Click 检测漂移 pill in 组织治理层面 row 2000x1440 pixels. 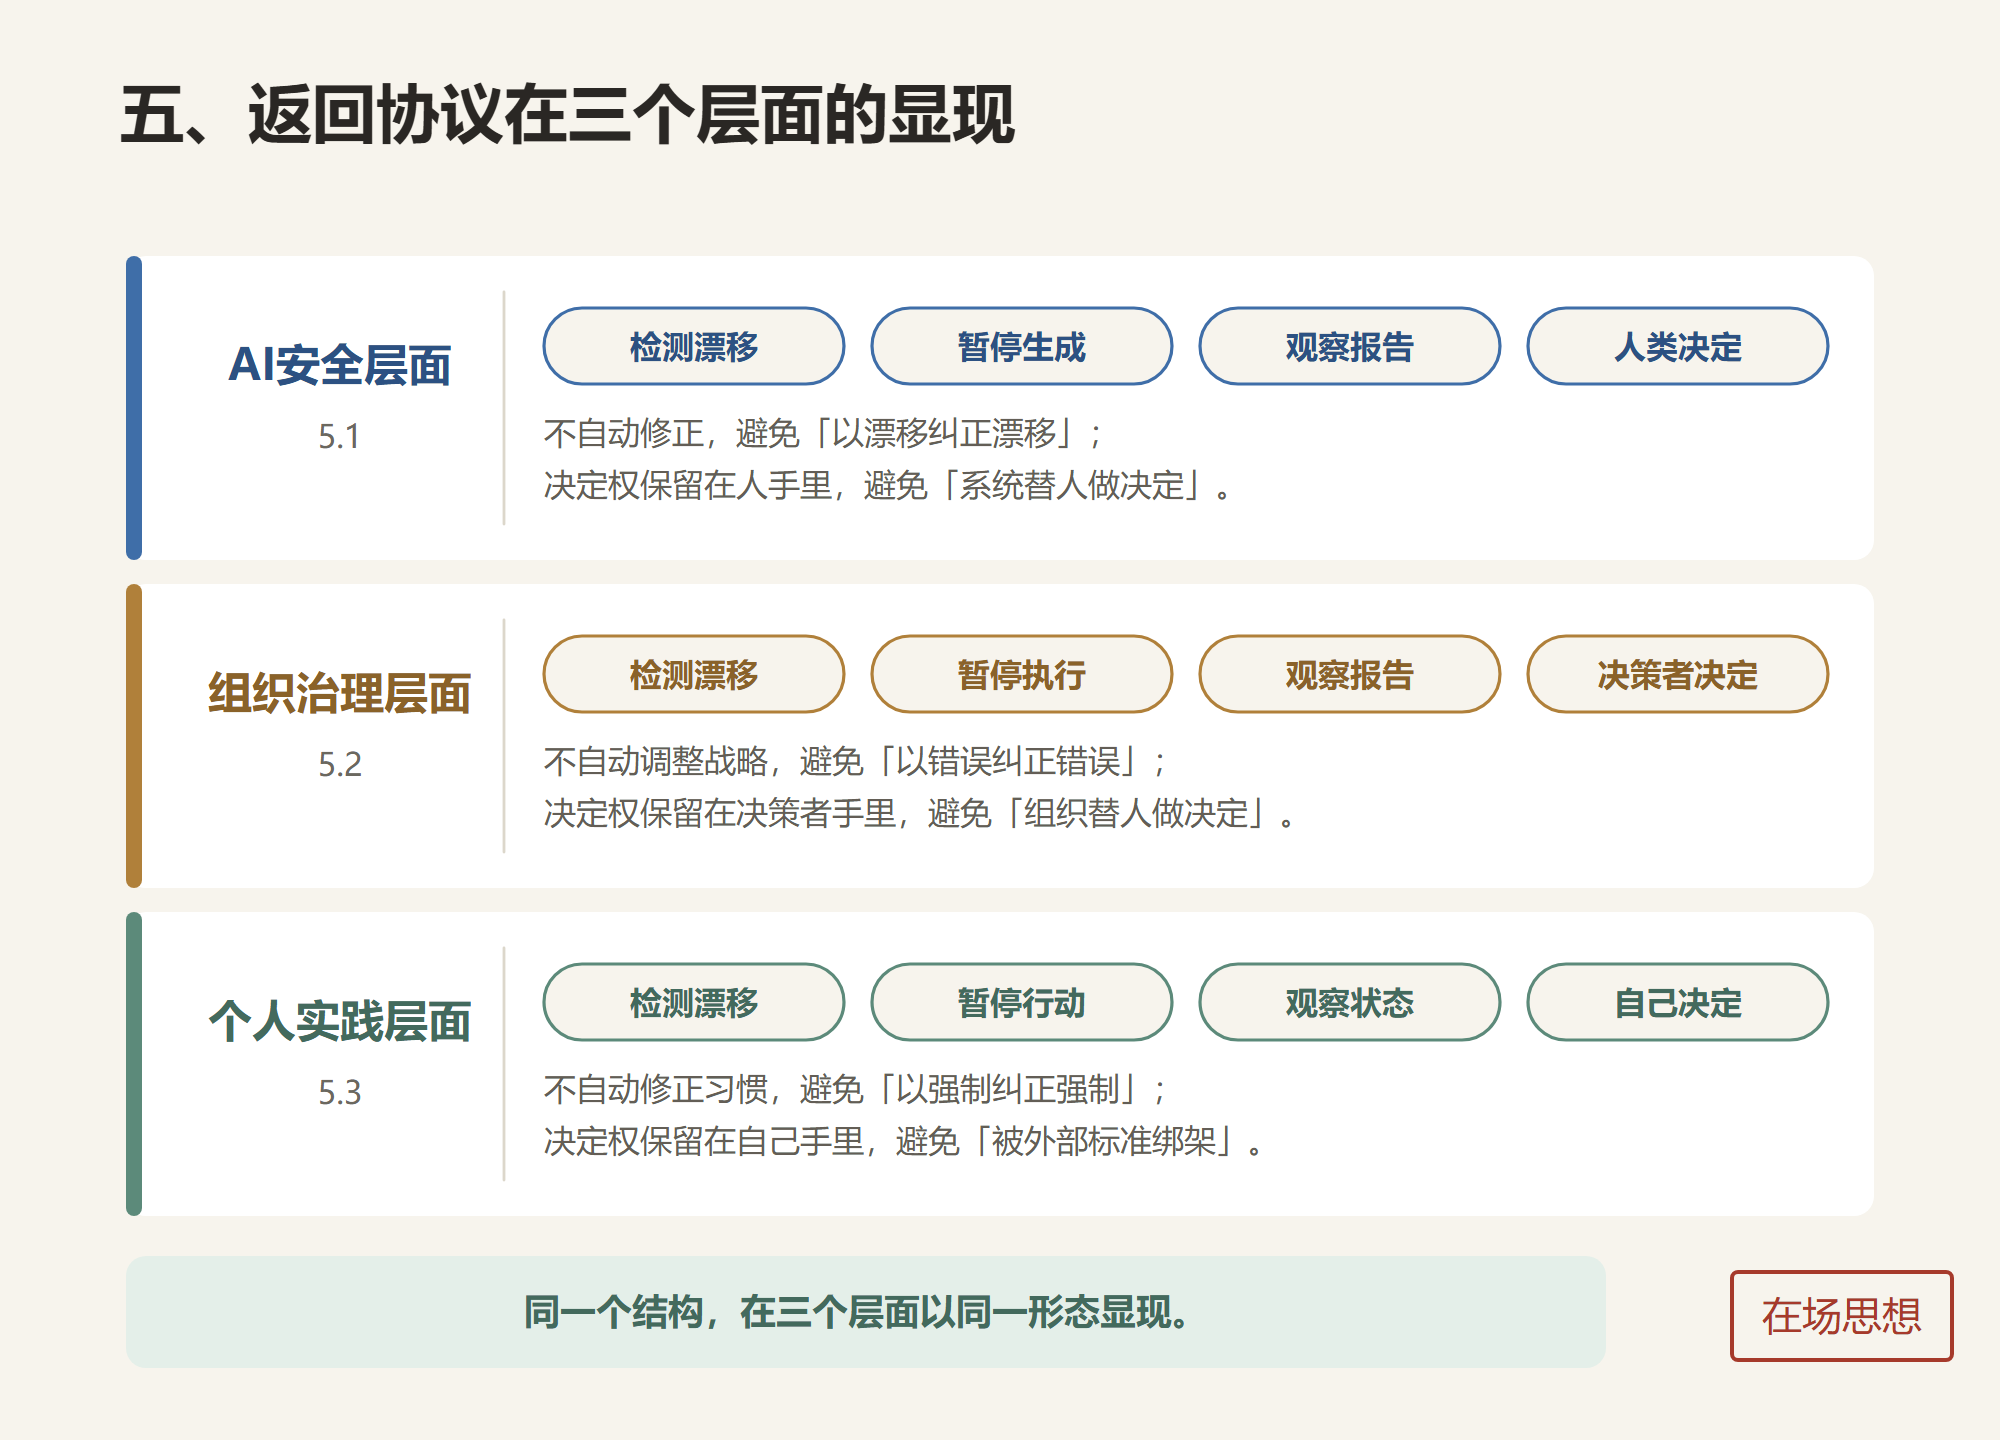tap(694, 674)
